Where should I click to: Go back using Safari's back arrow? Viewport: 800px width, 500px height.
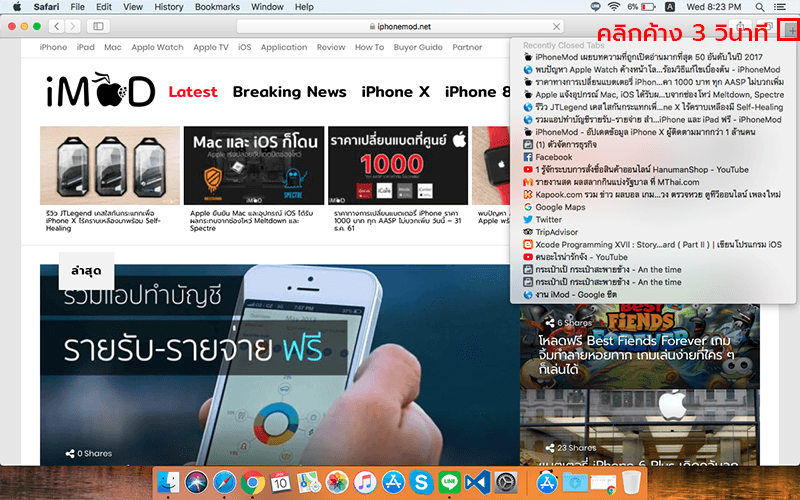click(x=57, y=26)
